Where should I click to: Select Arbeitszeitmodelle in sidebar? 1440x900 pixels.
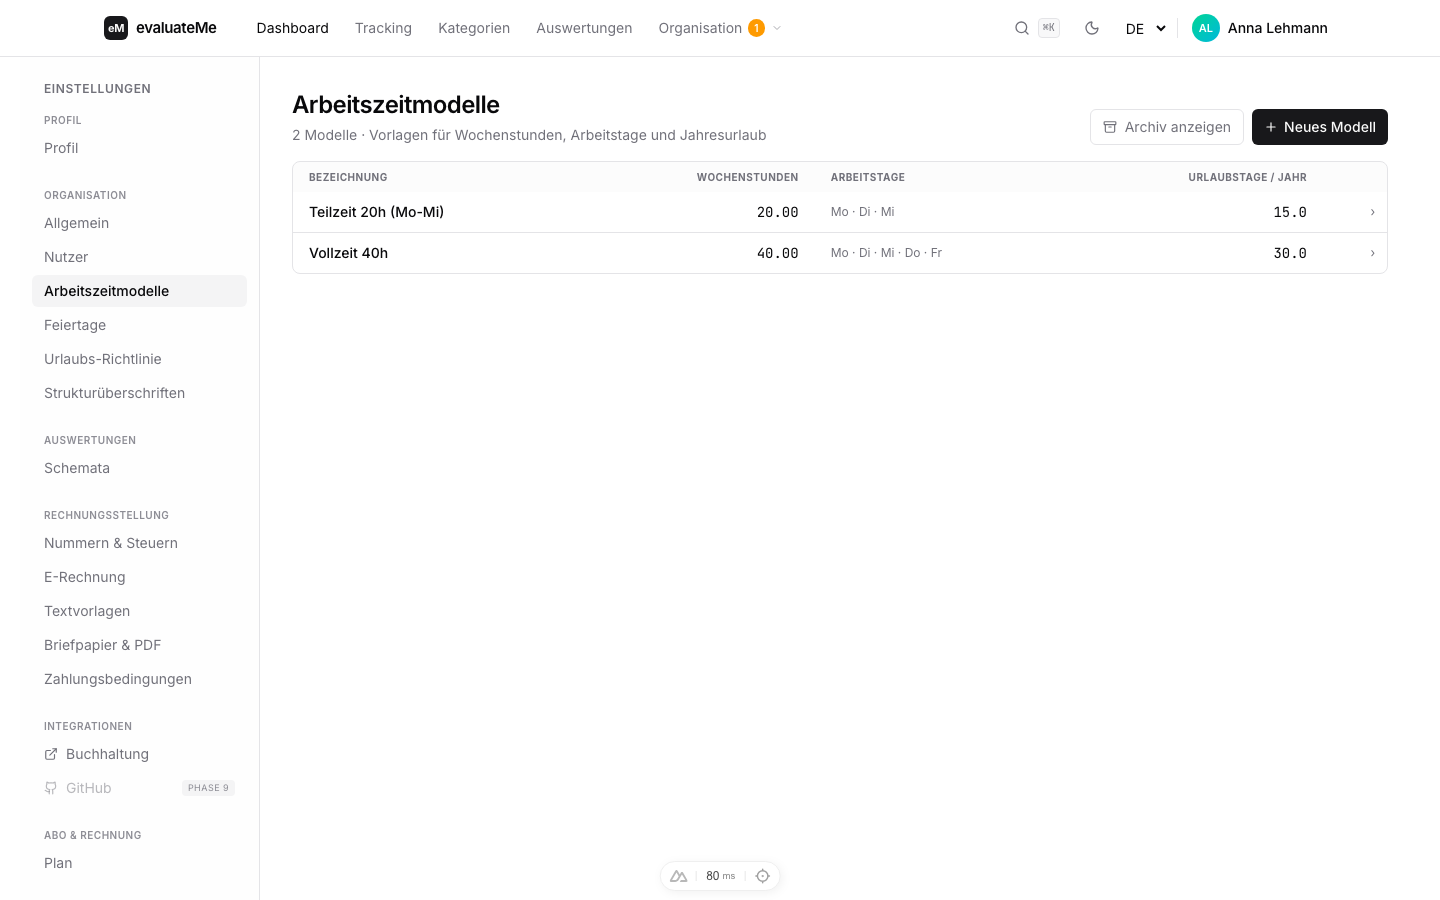pyautogui.click(x=139, y=291)
